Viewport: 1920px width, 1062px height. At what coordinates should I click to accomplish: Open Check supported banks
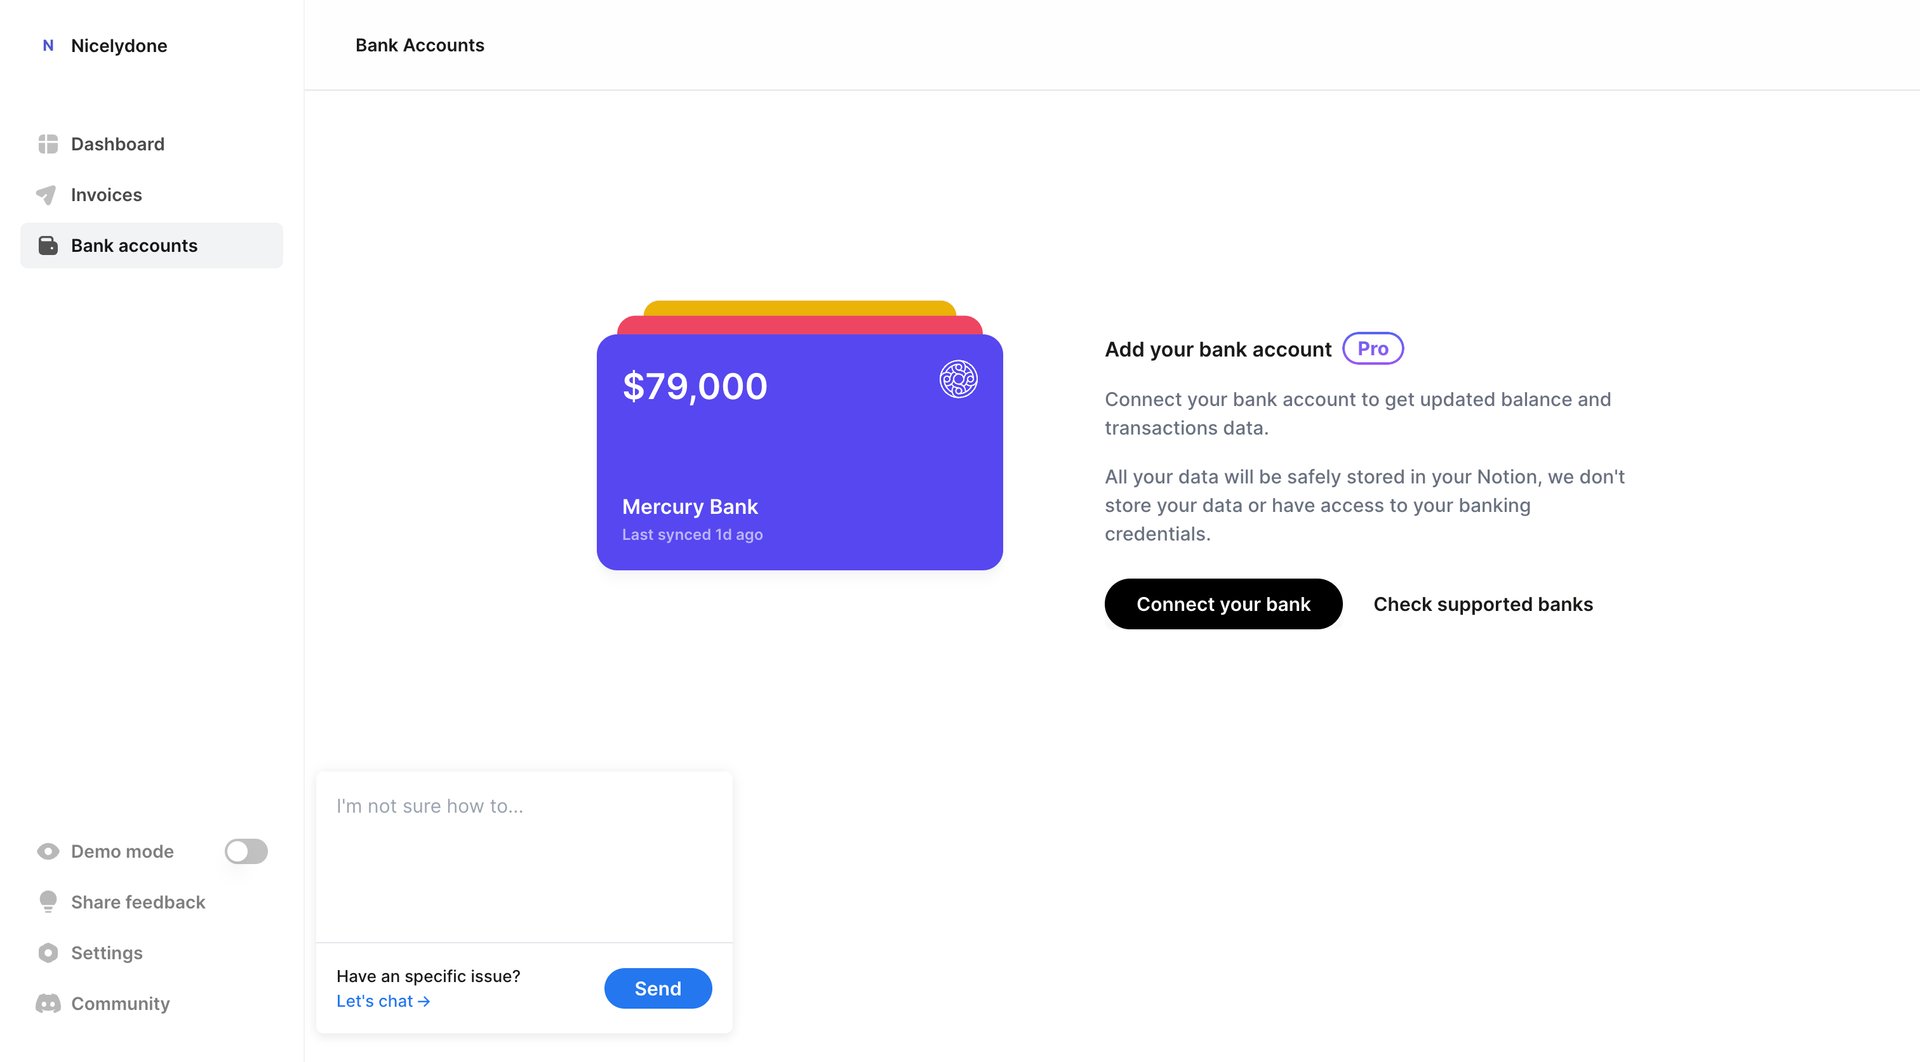tap(1483, 604)
